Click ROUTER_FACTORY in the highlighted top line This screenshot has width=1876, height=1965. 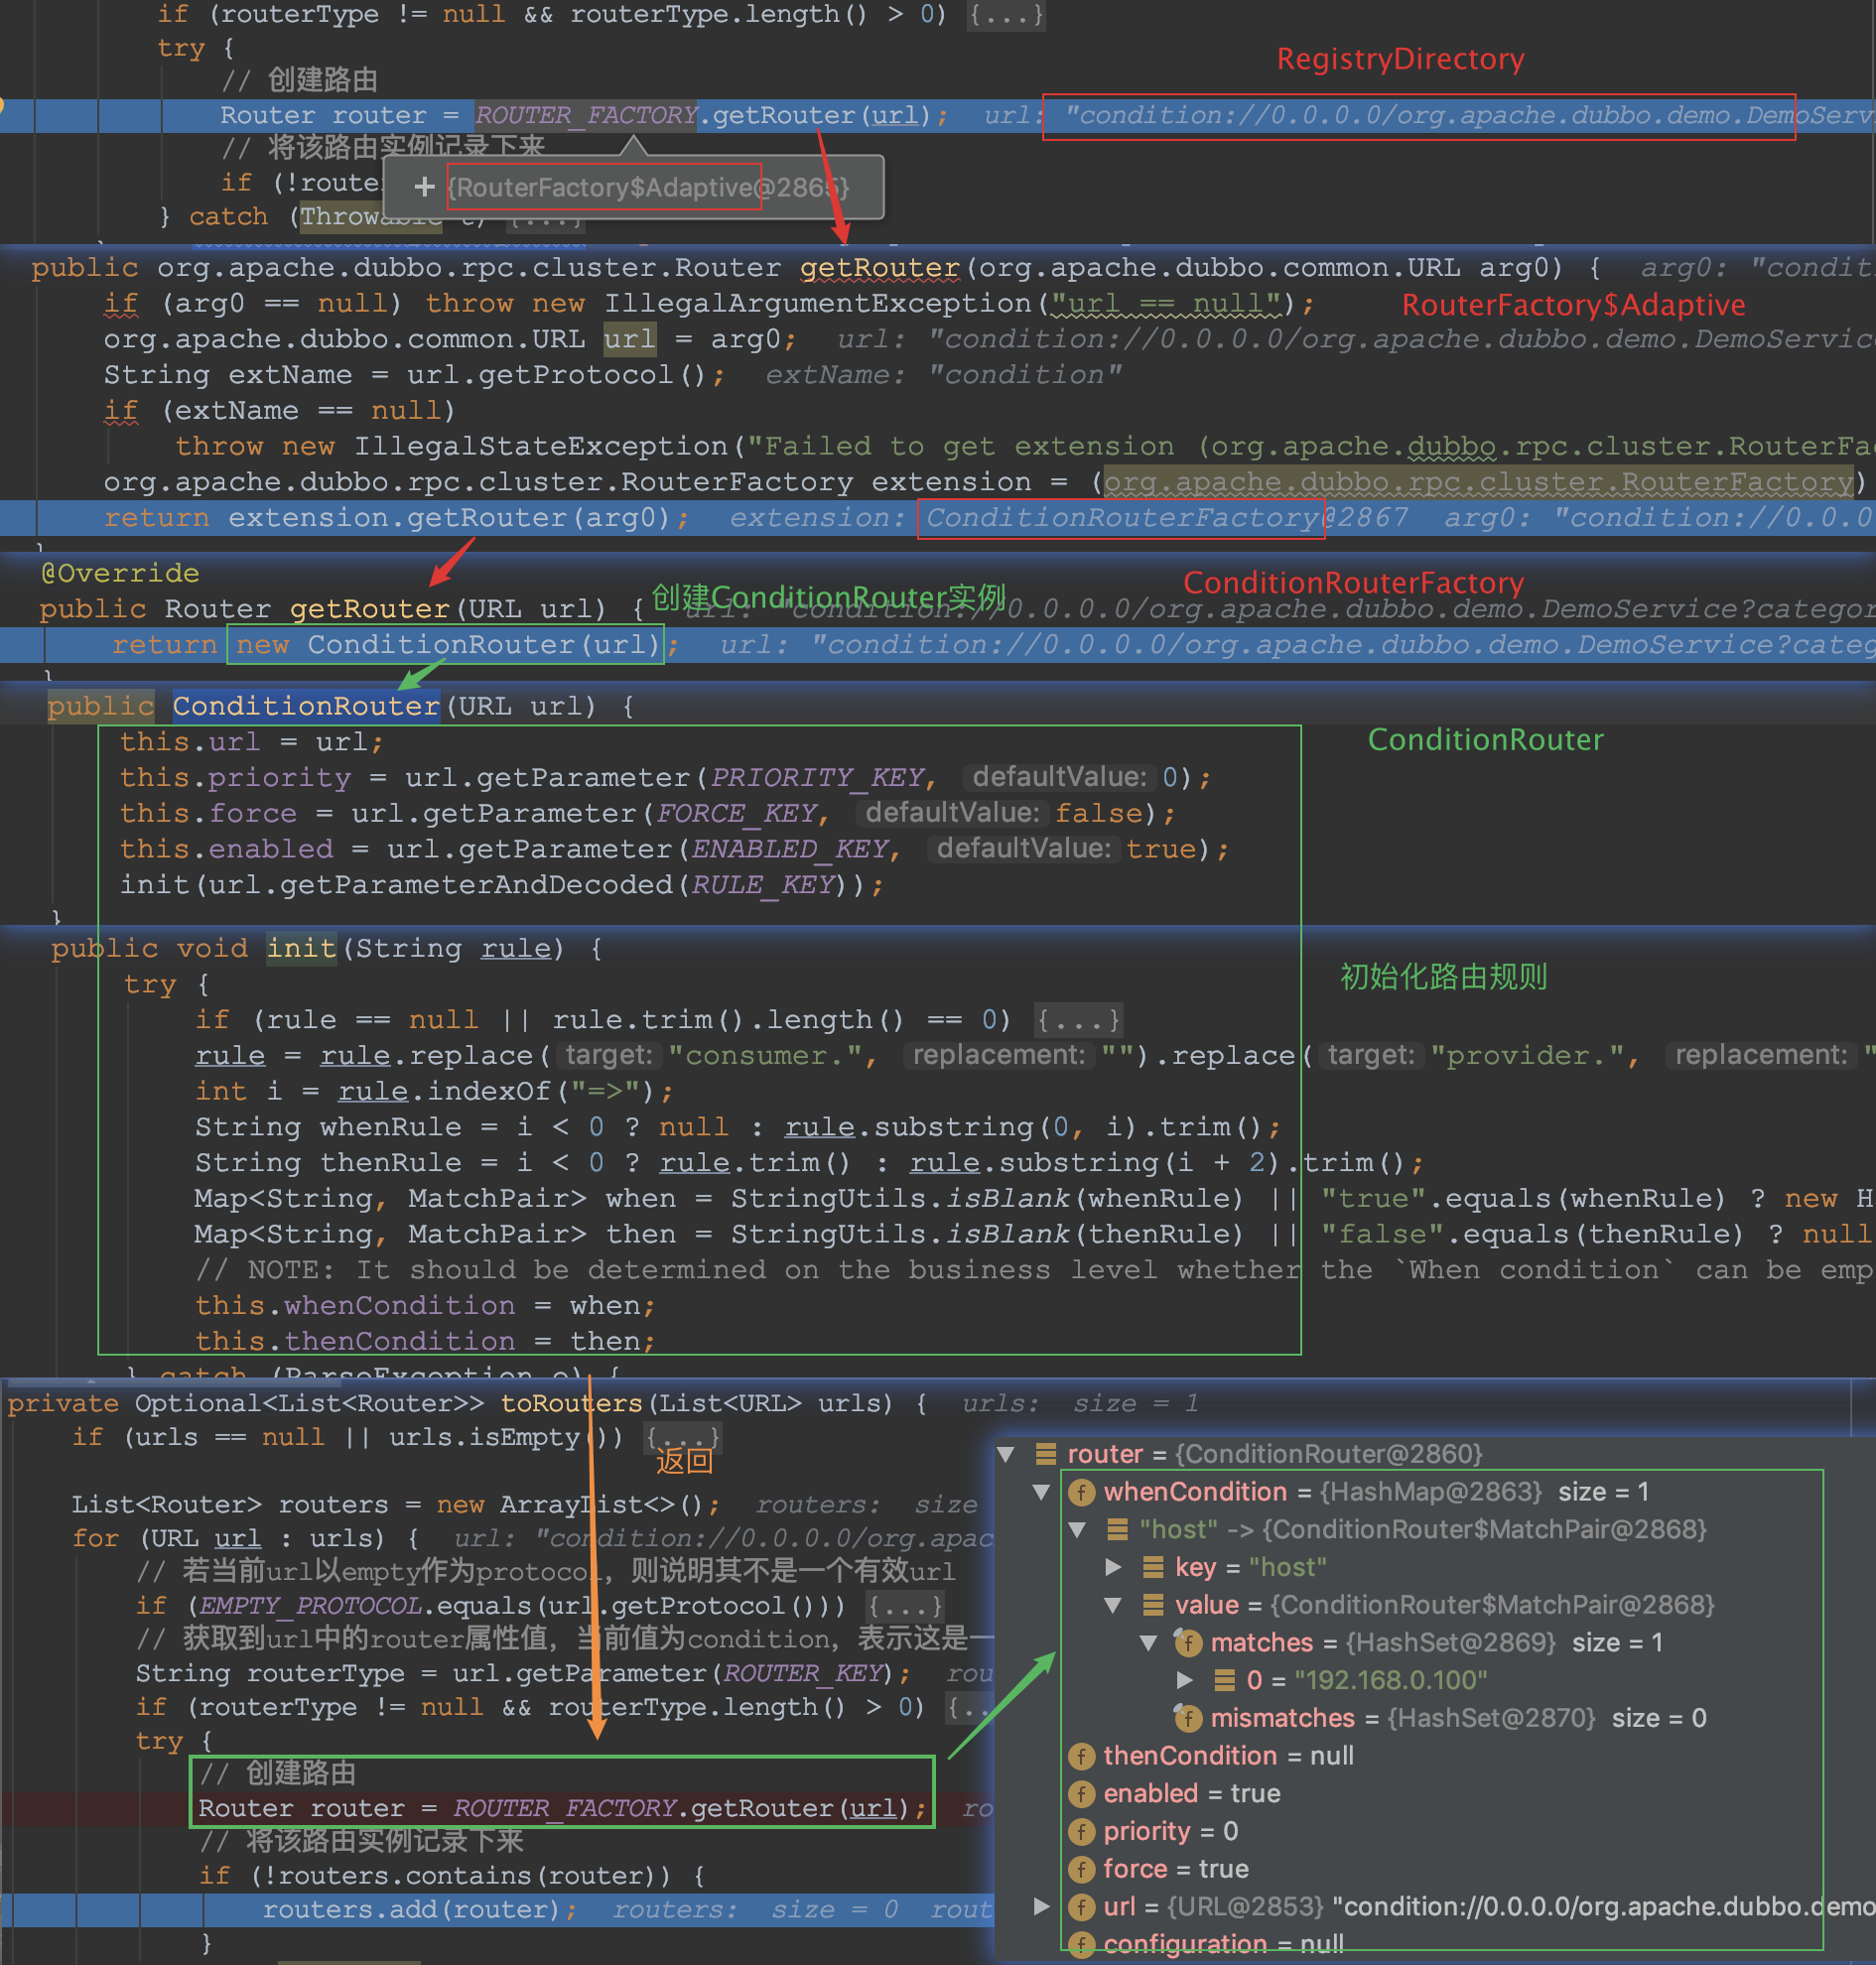[586, 115]
